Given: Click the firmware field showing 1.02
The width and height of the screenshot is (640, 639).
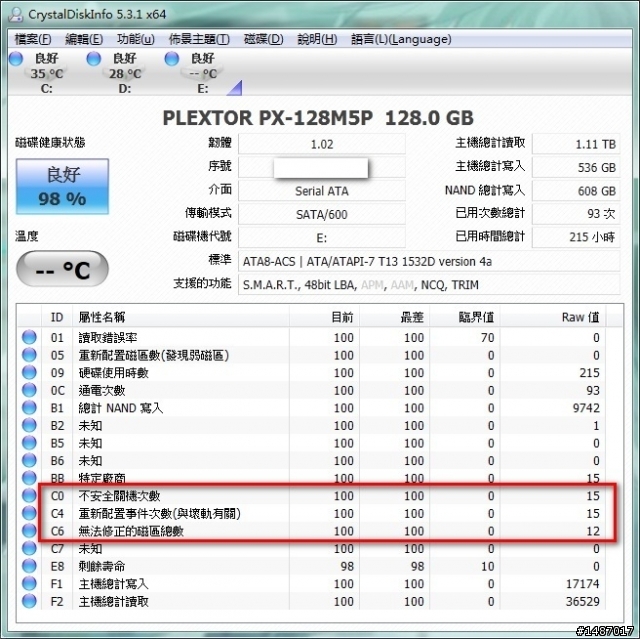Looking at the screenshot, I should tap(322, 144).
